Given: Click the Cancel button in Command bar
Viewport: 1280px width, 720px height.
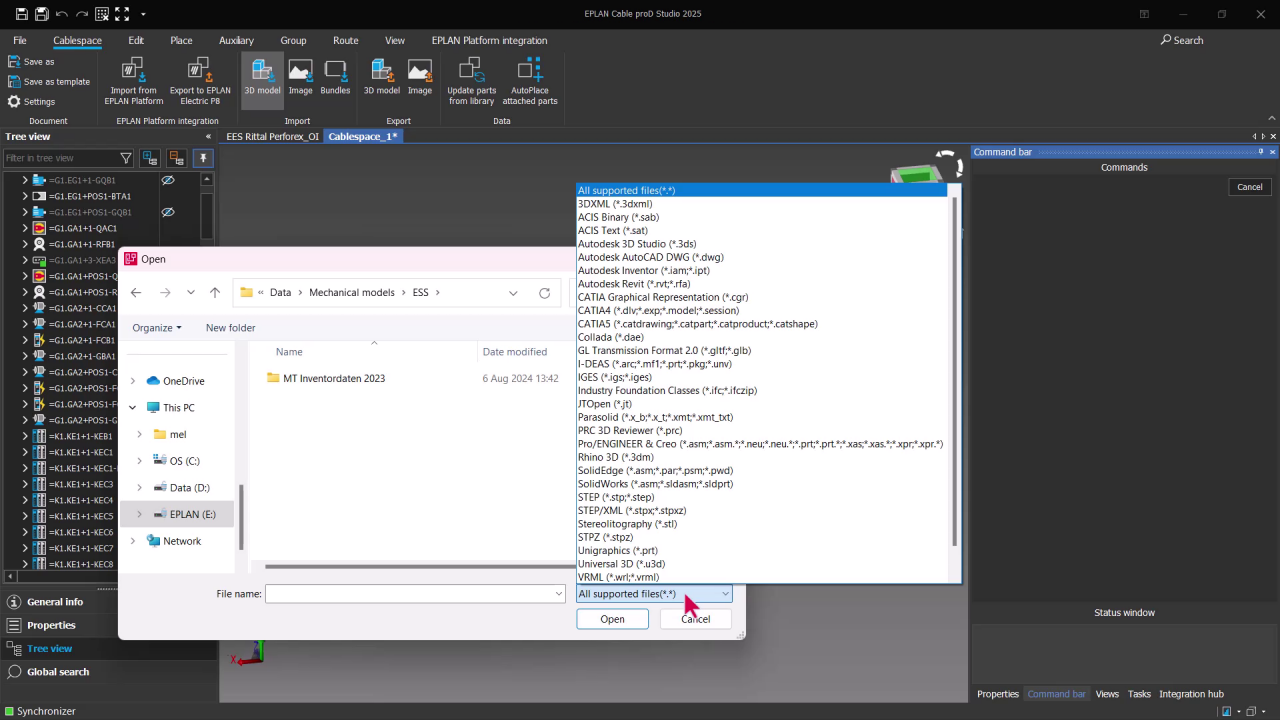Looking at the screenshot, I should pos(1249,186).
